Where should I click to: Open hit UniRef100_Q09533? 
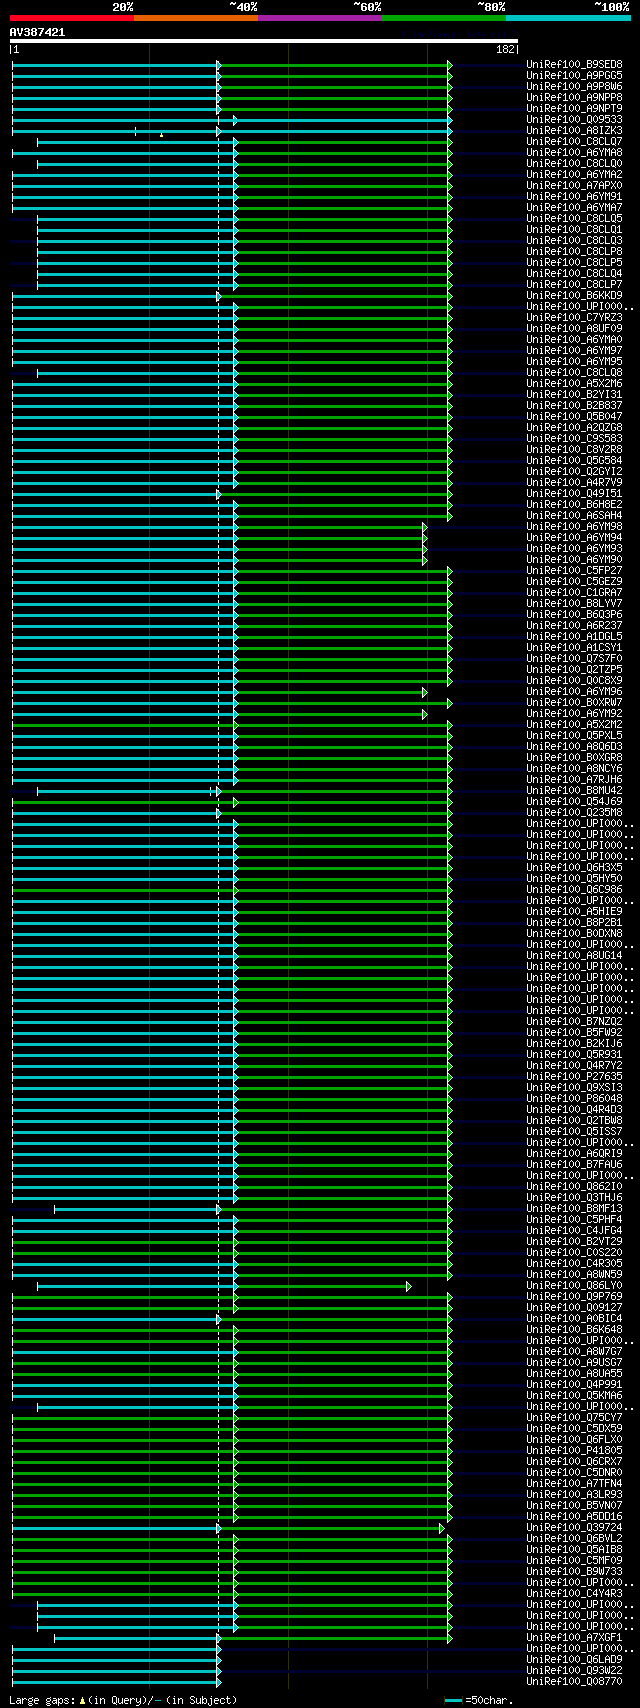pos(574,120)
